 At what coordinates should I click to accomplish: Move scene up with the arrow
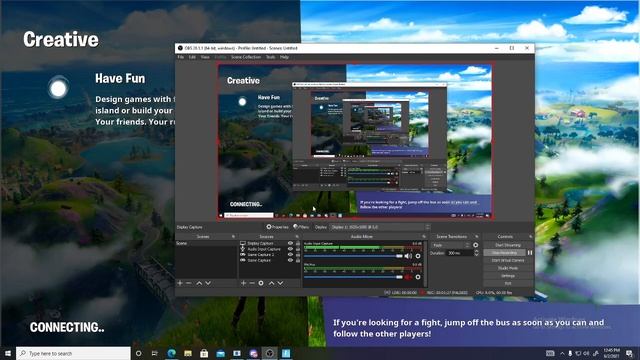(199, 283)
